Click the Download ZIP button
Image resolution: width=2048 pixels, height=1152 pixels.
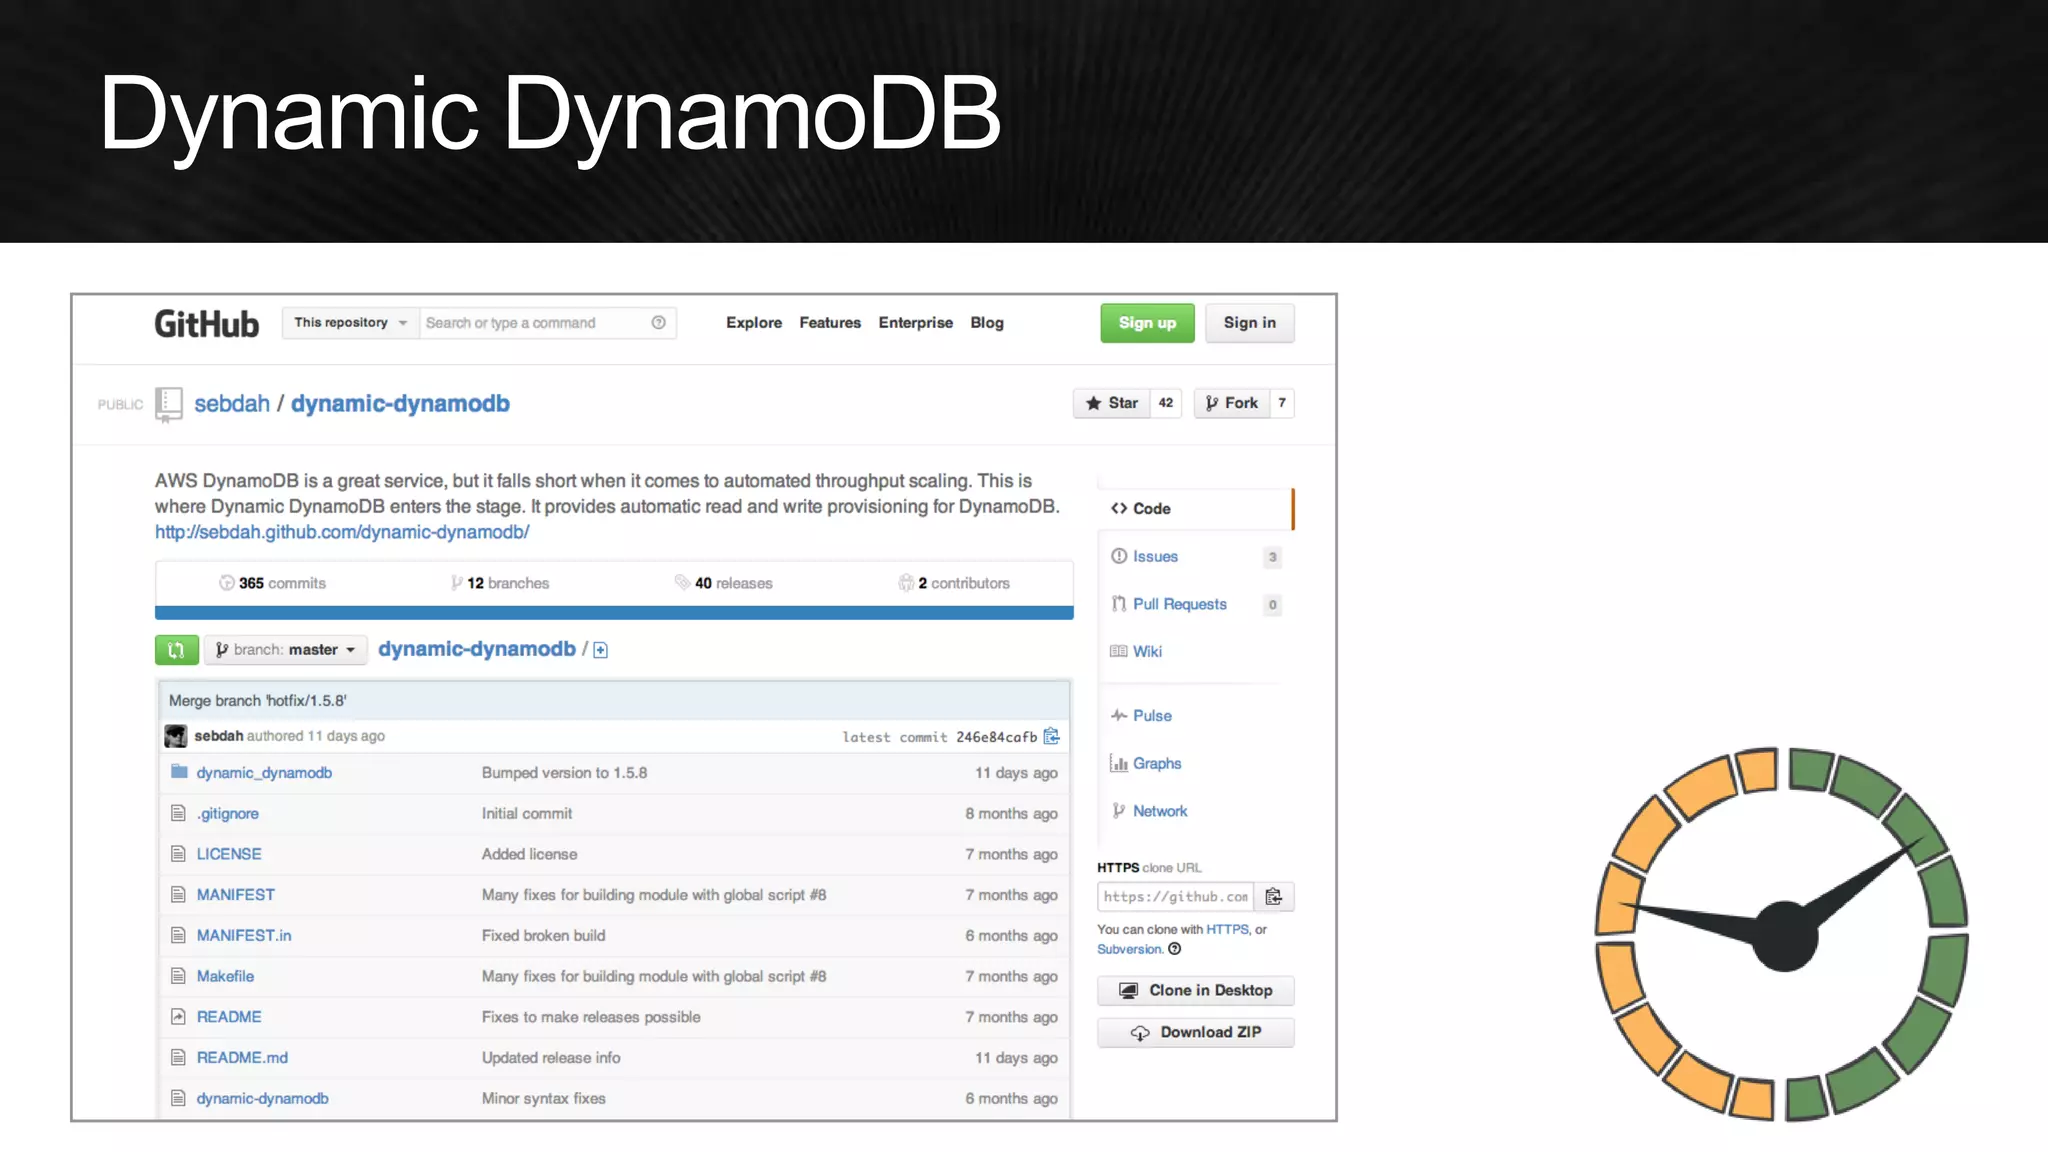[x=1195, y=1032]
